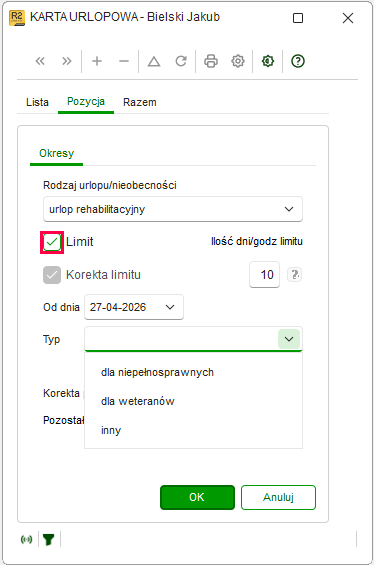
Task: Click the triangle edit icon in toolbar
Action: (154, 61)
